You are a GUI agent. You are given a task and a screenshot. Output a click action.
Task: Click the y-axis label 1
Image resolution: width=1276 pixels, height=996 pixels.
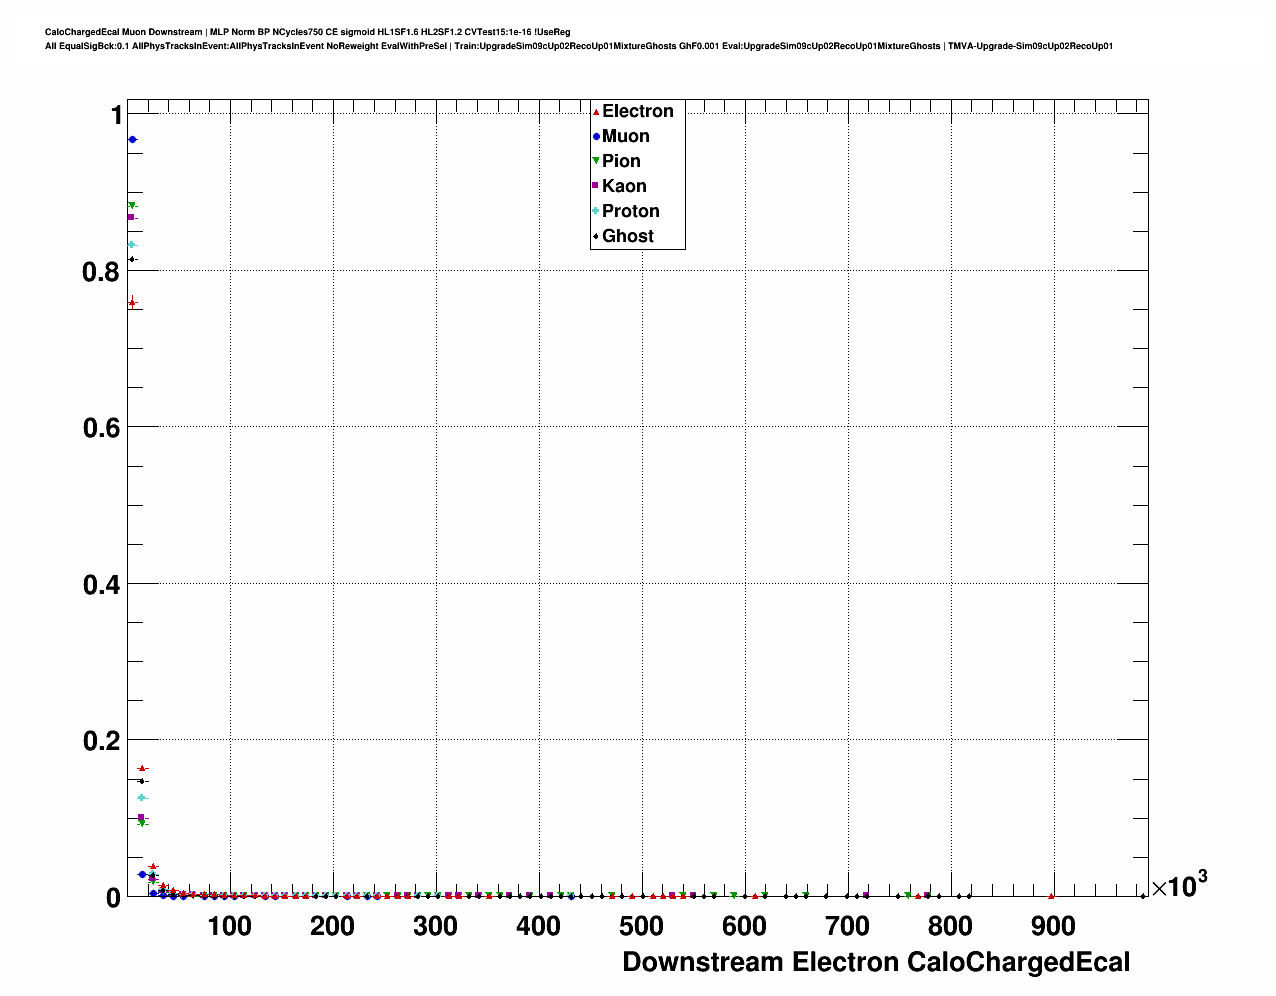116,115
